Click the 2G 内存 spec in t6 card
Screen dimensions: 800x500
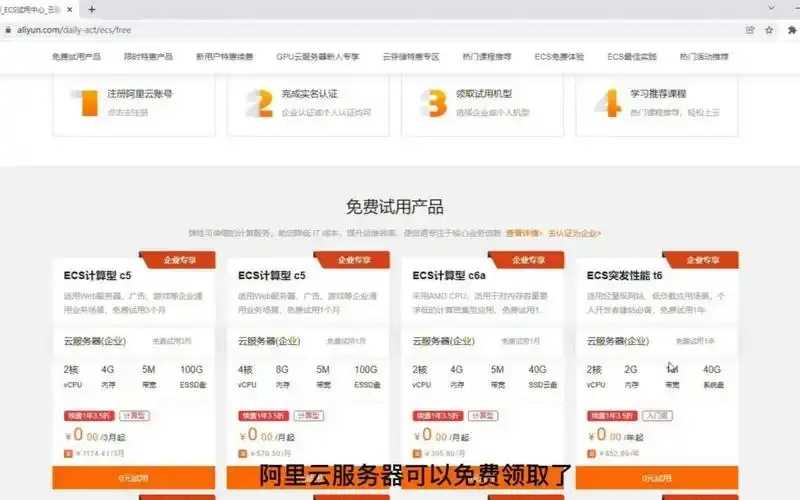[x=631, y=376]
